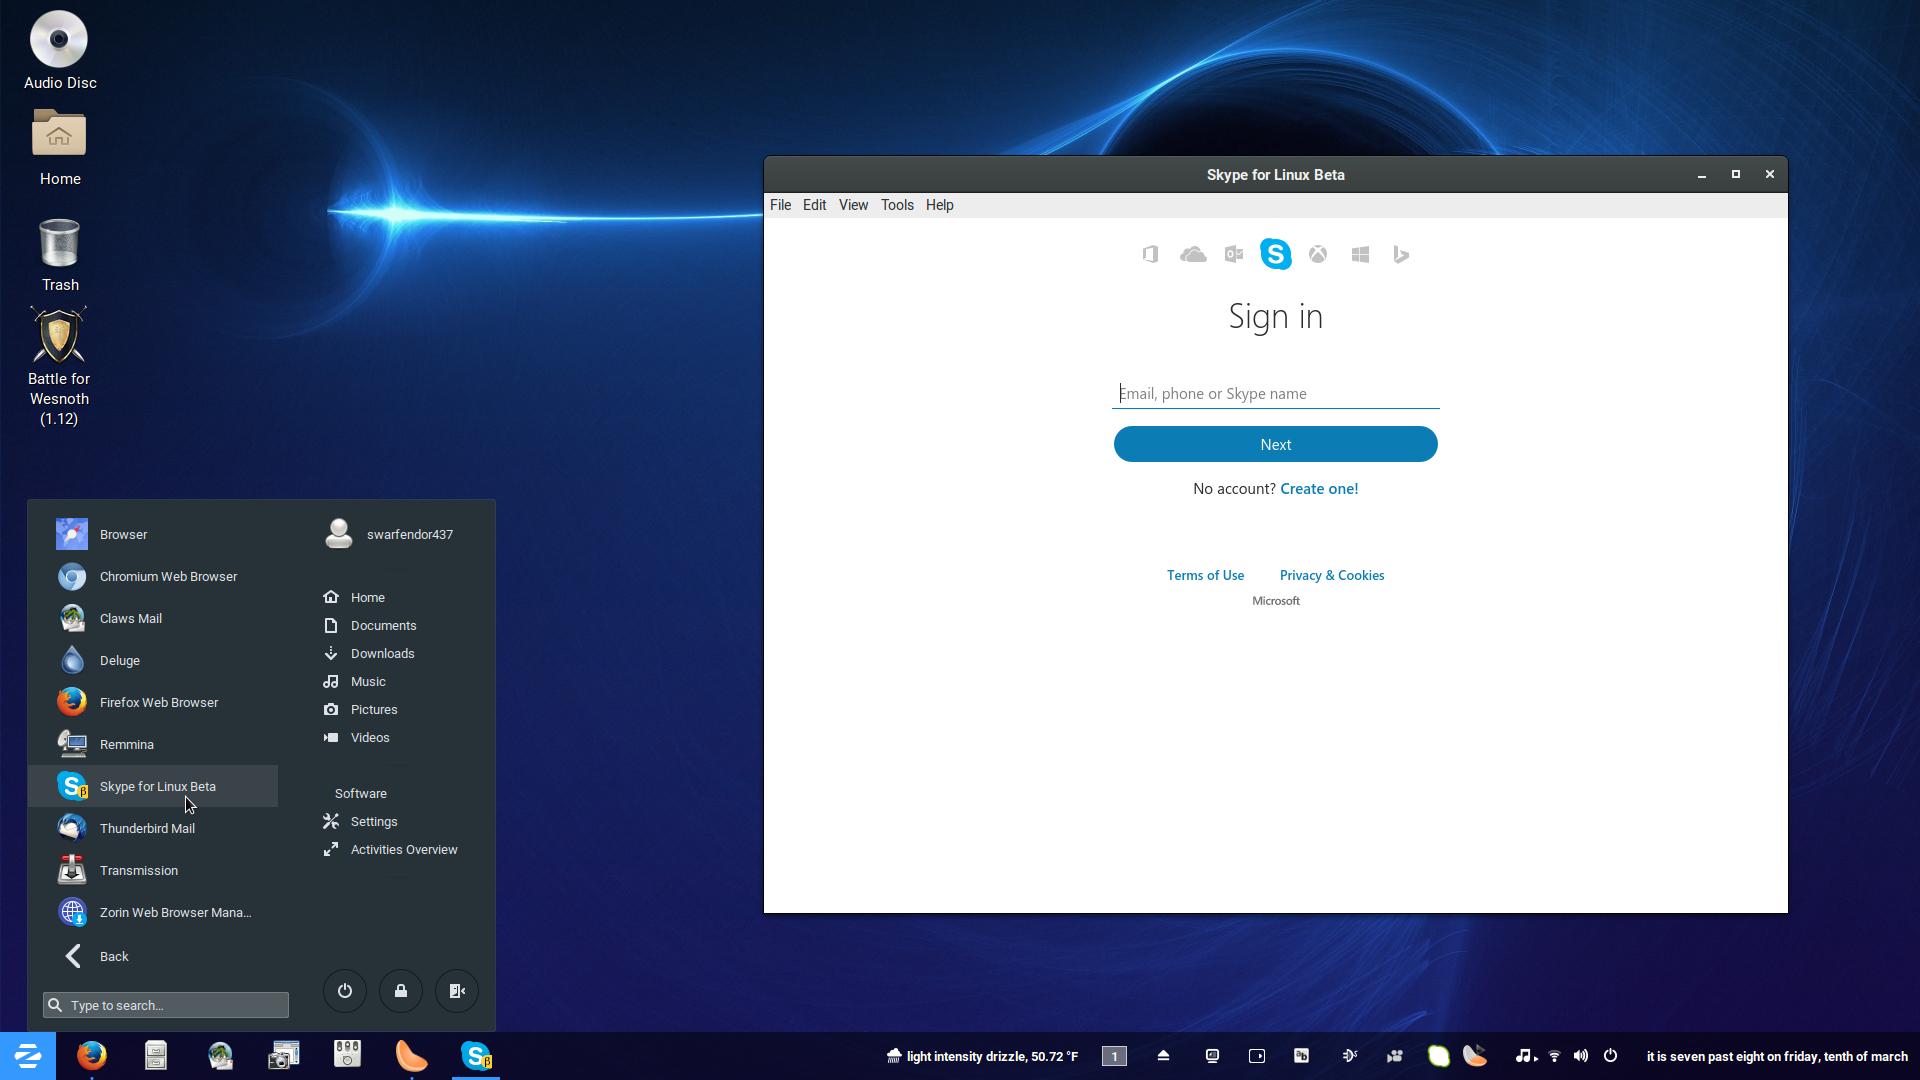Open the eject removable drives indicator
Viewport: 1920px width, 1080px height.
click(x=1163, y=1056)
